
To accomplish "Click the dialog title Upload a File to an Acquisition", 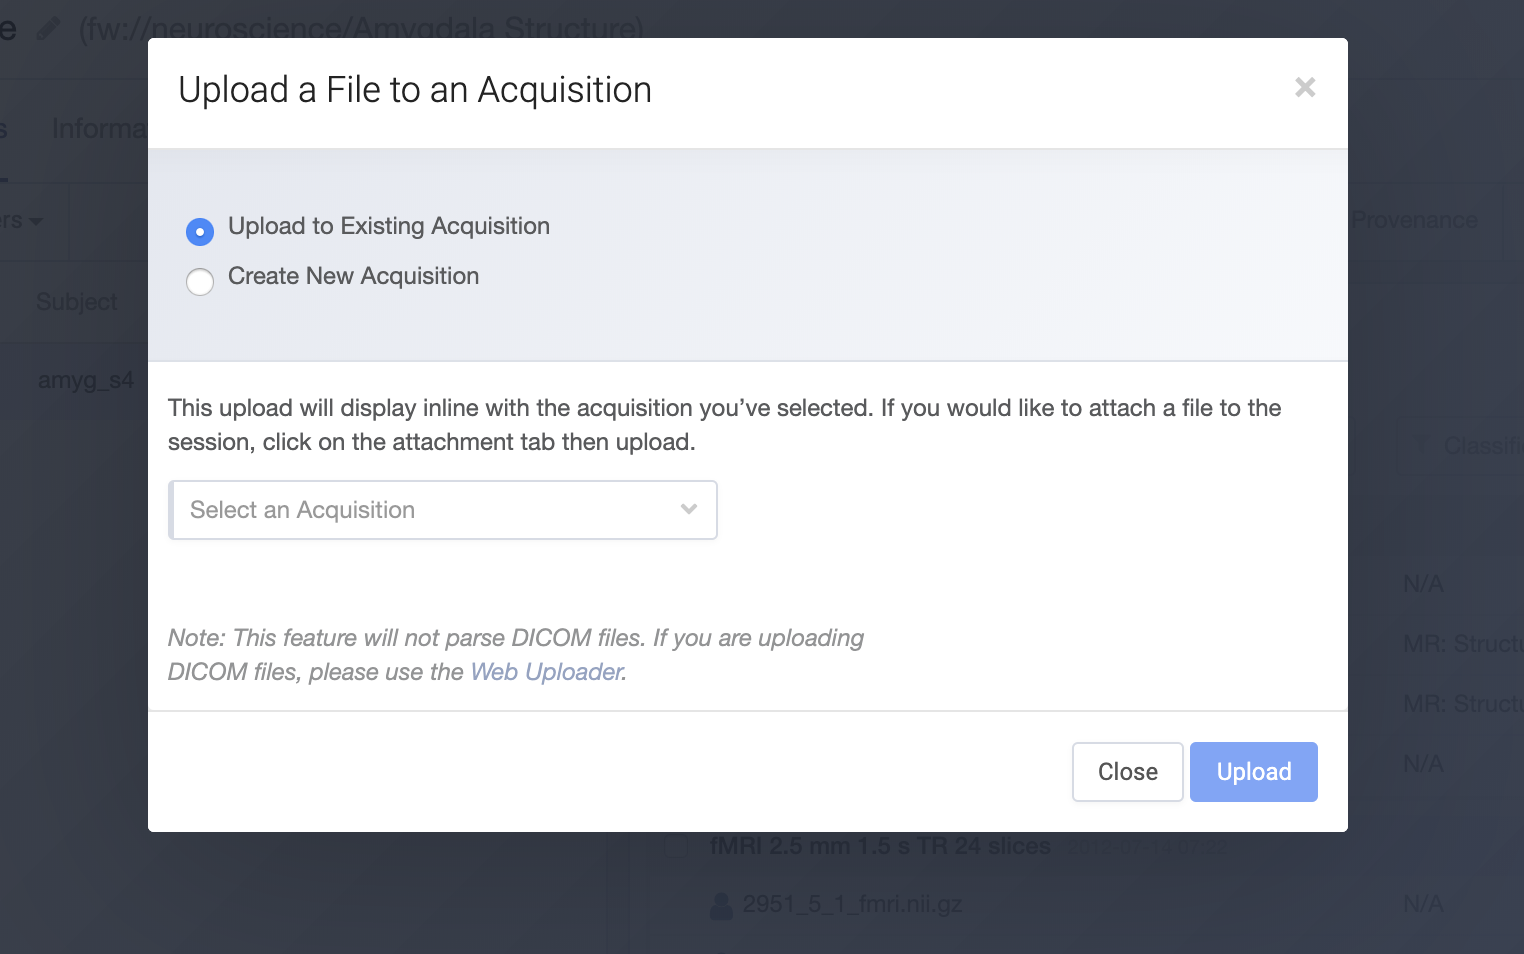I will [x=415, y=90].
